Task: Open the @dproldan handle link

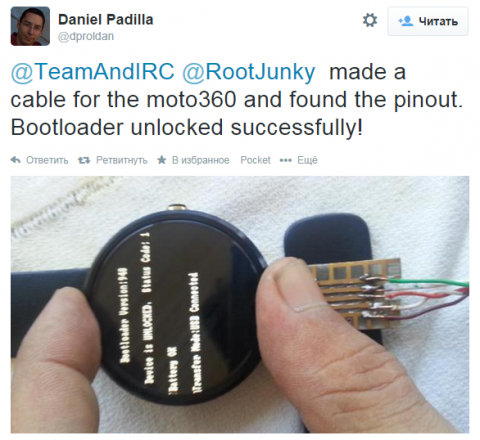Action: [x=86, y=36]
